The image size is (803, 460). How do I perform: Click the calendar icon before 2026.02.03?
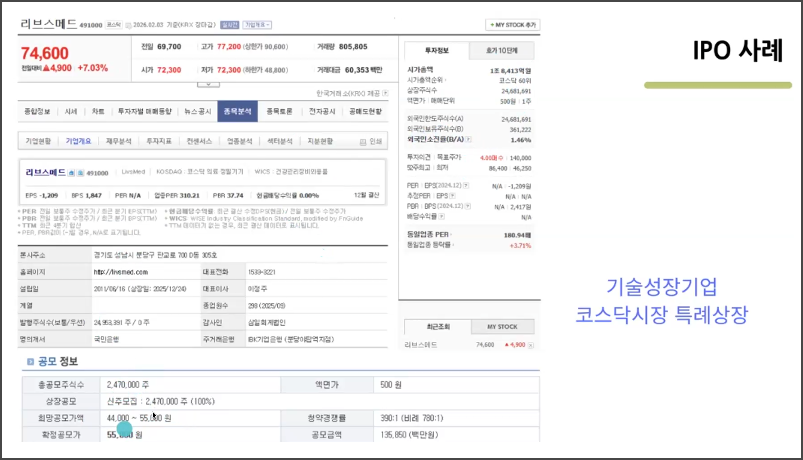(129, 25)
